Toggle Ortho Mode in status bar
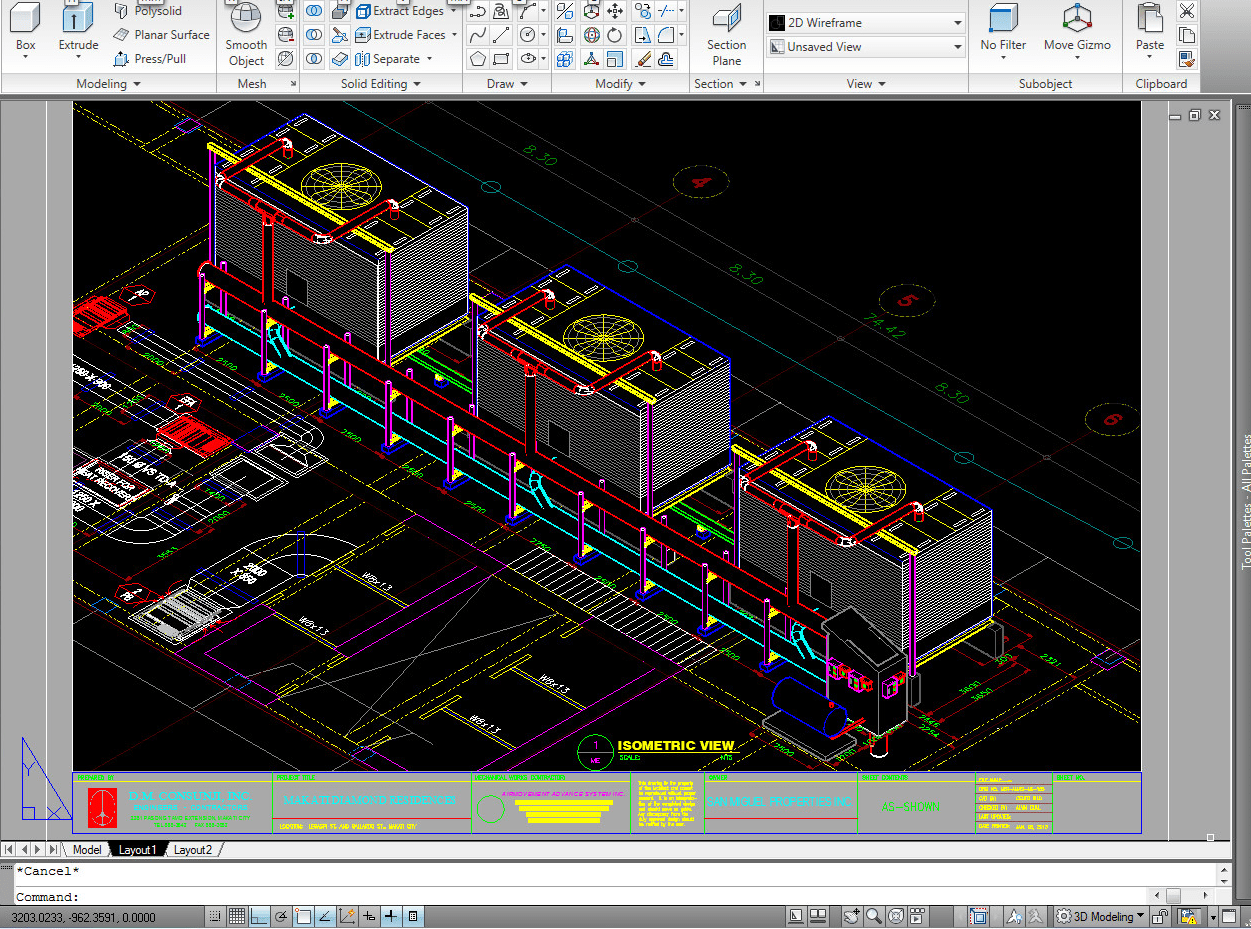The height and width of the screenshot is (929, 1251). [x=259, y=916]
